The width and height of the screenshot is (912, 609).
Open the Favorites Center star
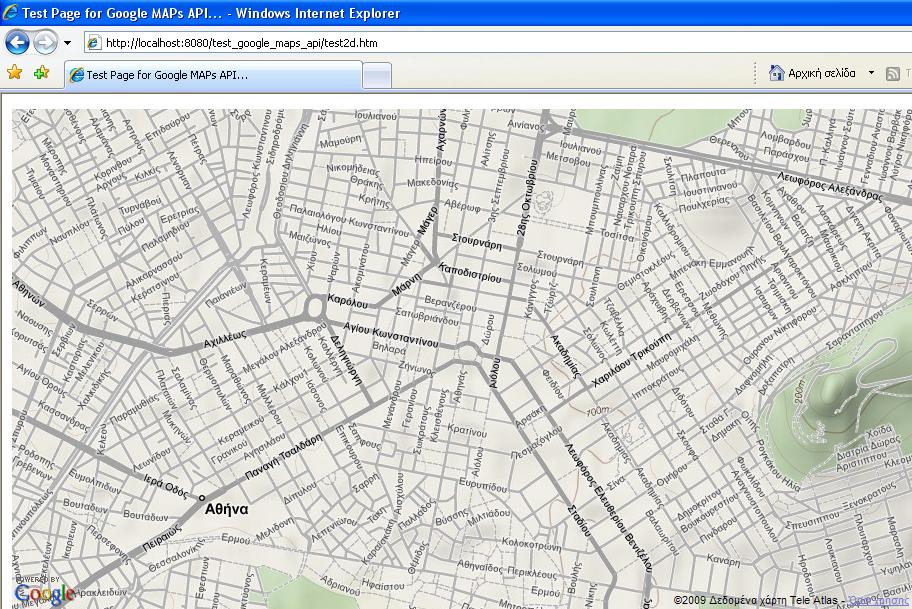(x=15, y=73)
